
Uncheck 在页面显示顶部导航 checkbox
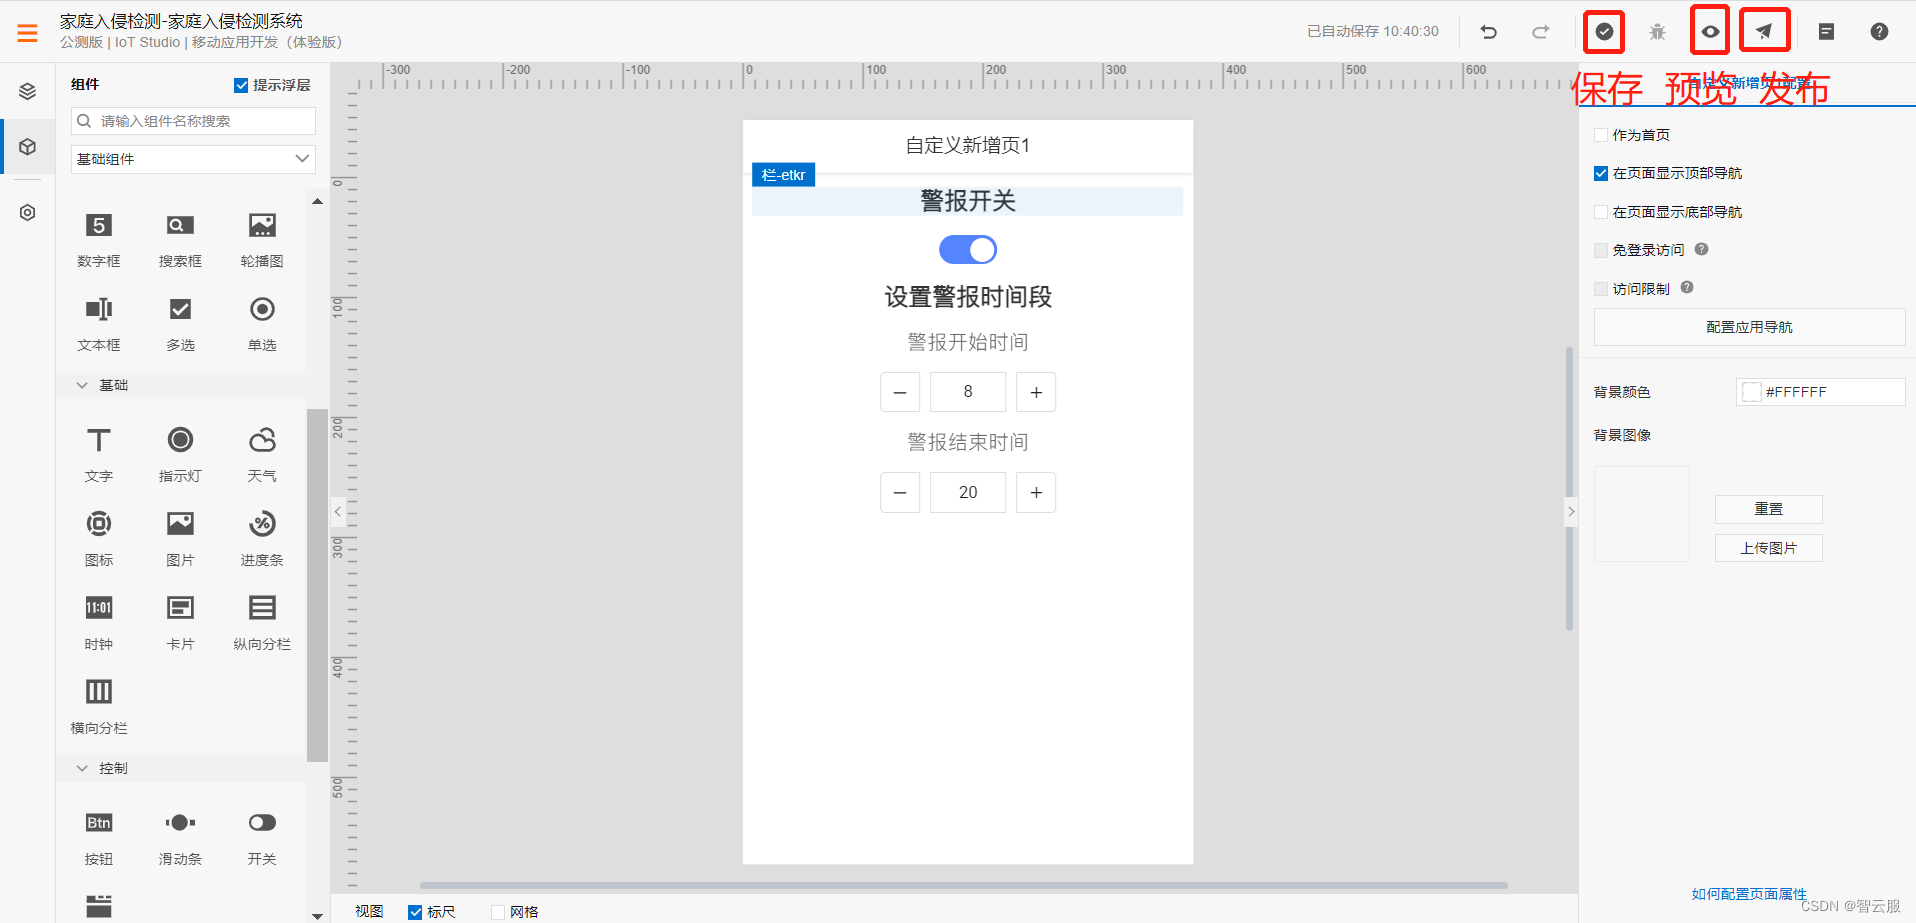point(1601,173)
